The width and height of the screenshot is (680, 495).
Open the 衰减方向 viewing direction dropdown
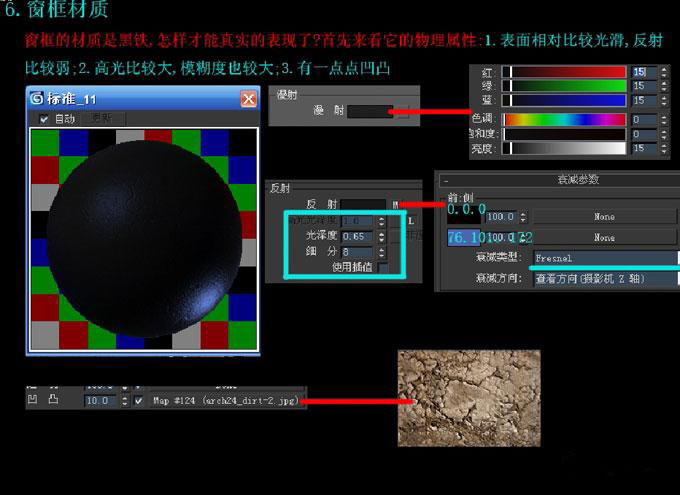tap(606, 279)
